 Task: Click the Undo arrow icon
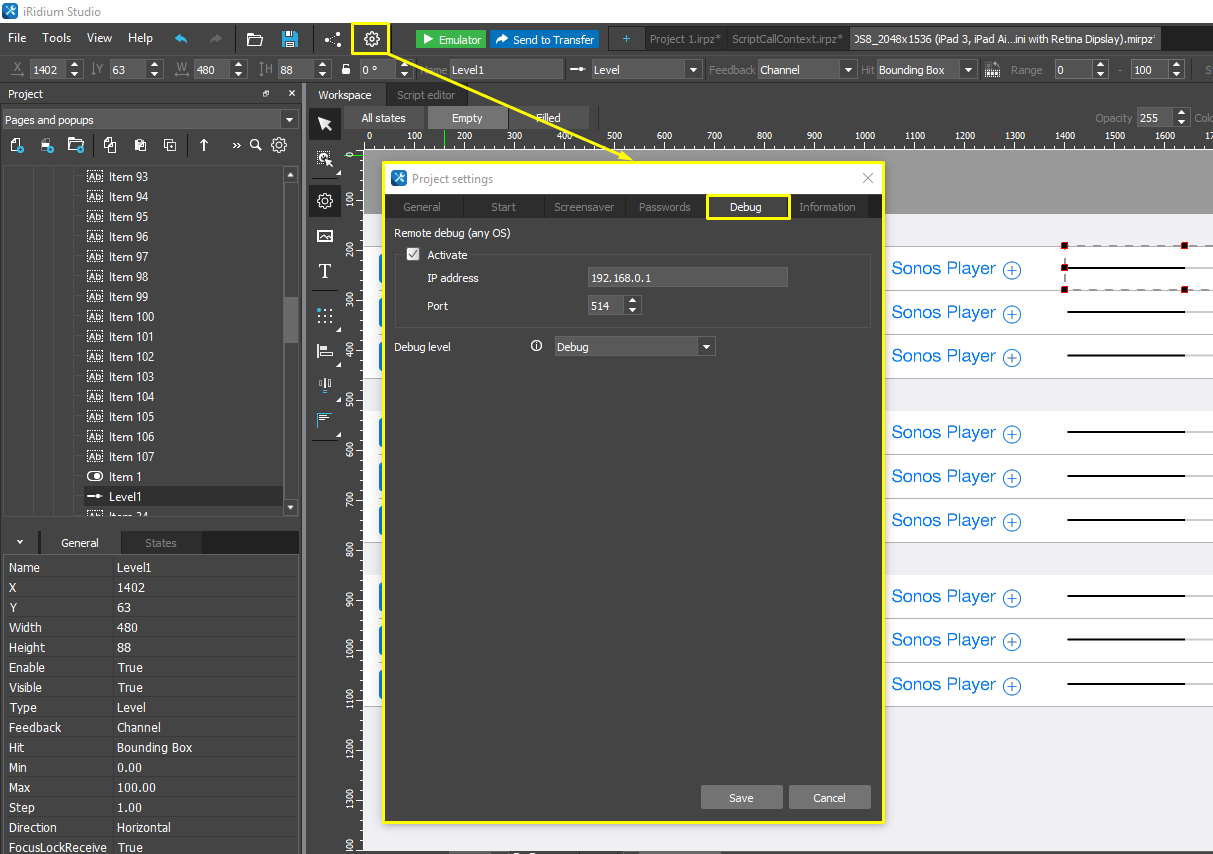click(181, 39)
